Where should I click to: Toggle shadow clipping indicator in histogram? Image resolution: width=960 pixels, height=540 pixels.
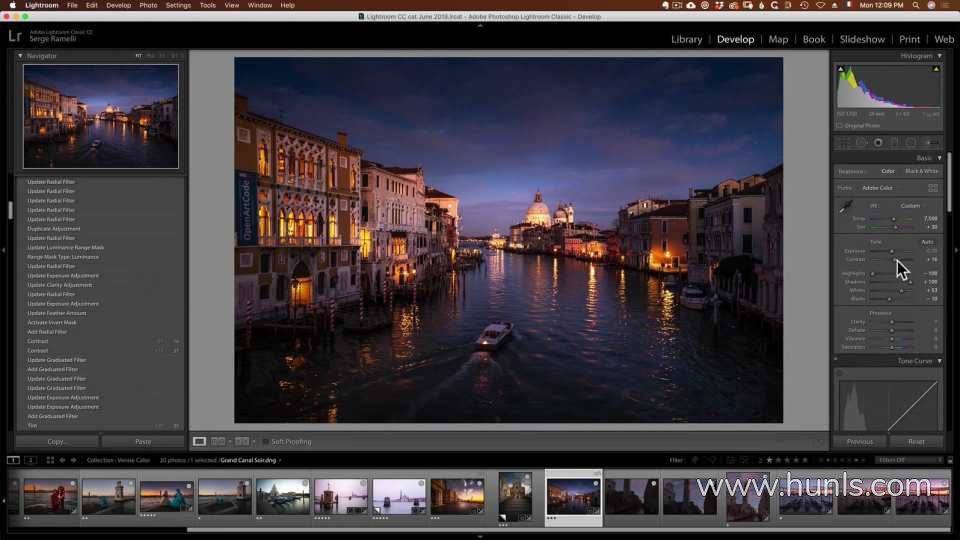[840, 69]
